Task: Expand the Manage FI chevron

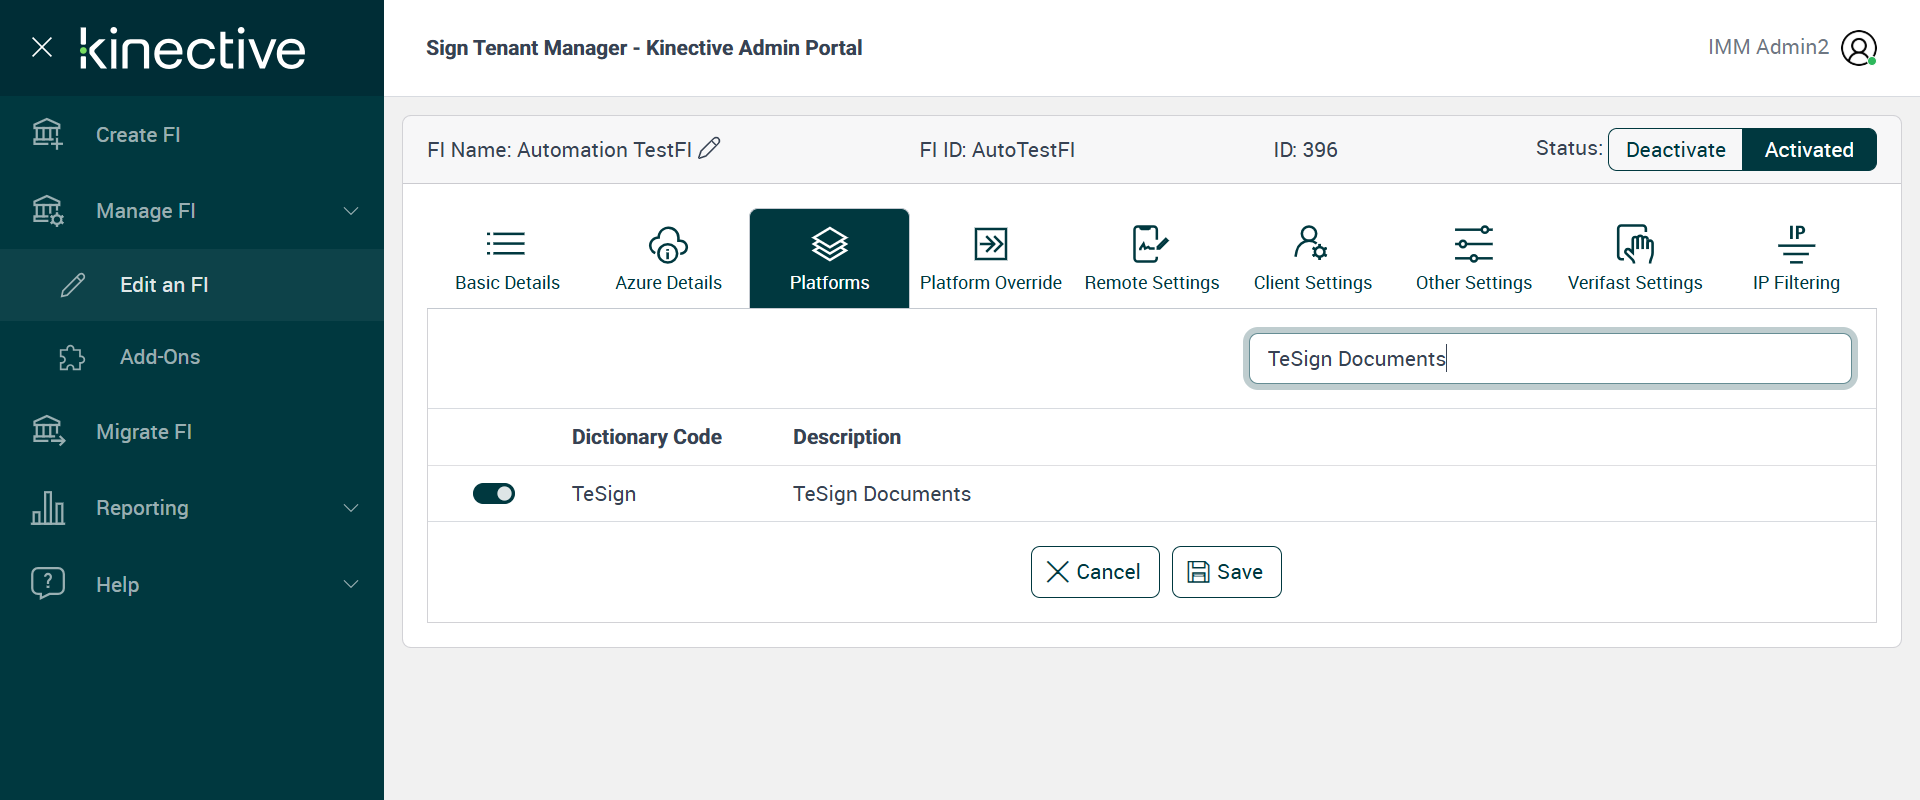Action: click(351, 211)
